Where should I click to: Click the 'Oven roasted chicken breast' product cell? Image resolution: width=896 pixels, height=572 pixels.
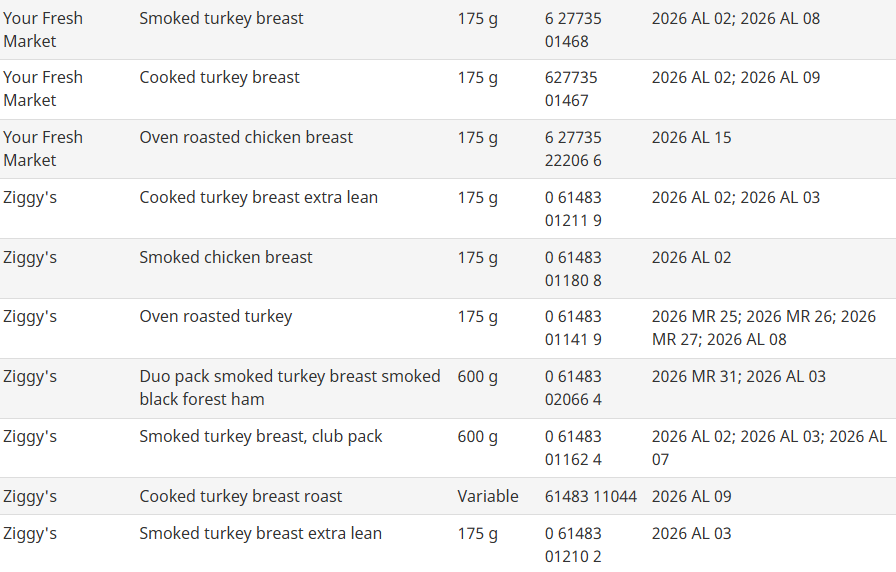(x=246, y=138)
